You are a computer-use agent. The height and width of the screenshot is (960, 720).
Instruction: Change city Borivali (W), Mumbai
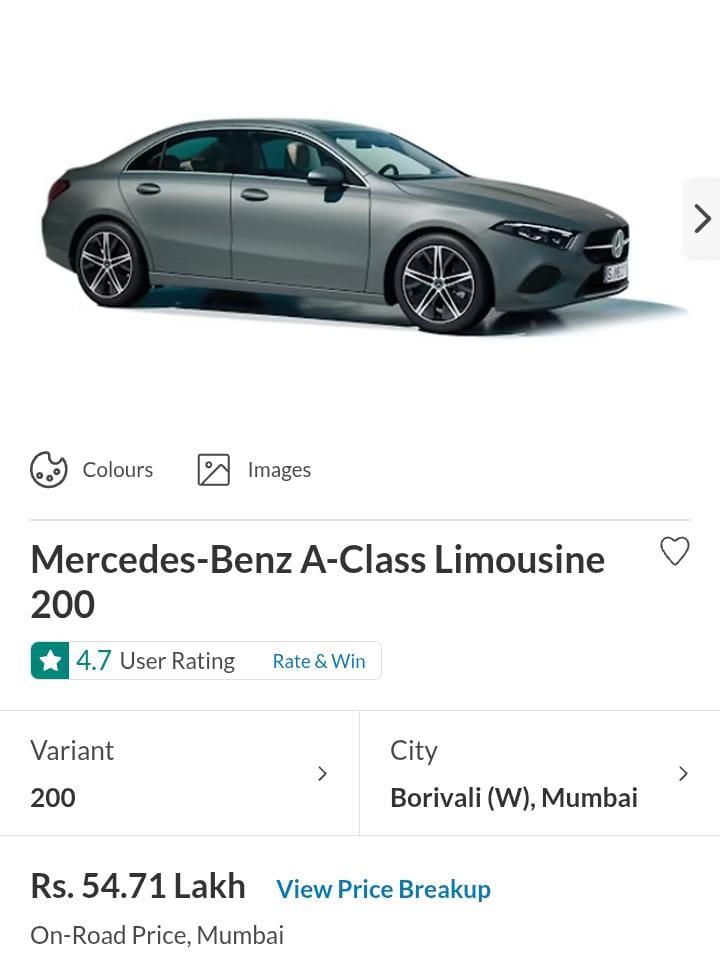(x=514, y=798)
